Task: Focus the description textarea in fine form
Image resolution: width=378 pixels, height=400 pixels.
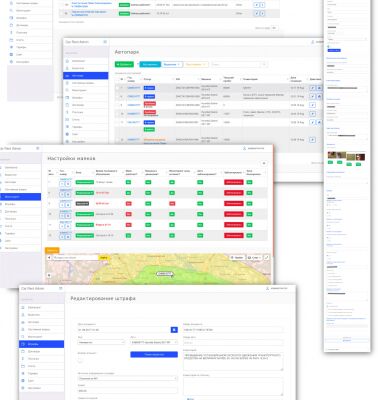Action: 233,361
